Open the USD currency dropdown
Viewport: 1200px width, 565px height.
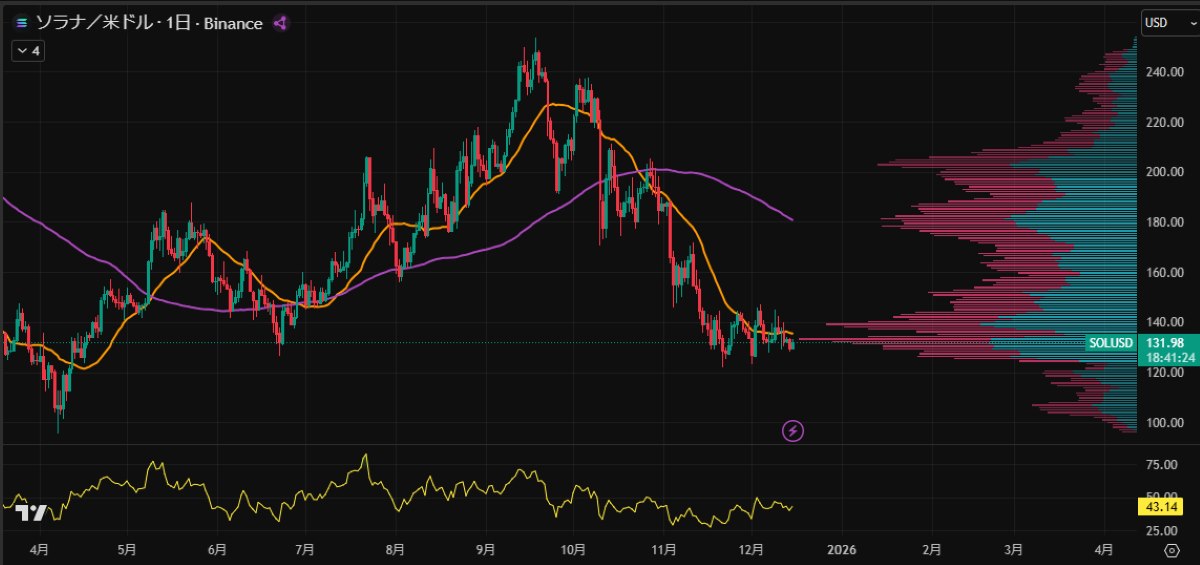(x=1171, y=22)
